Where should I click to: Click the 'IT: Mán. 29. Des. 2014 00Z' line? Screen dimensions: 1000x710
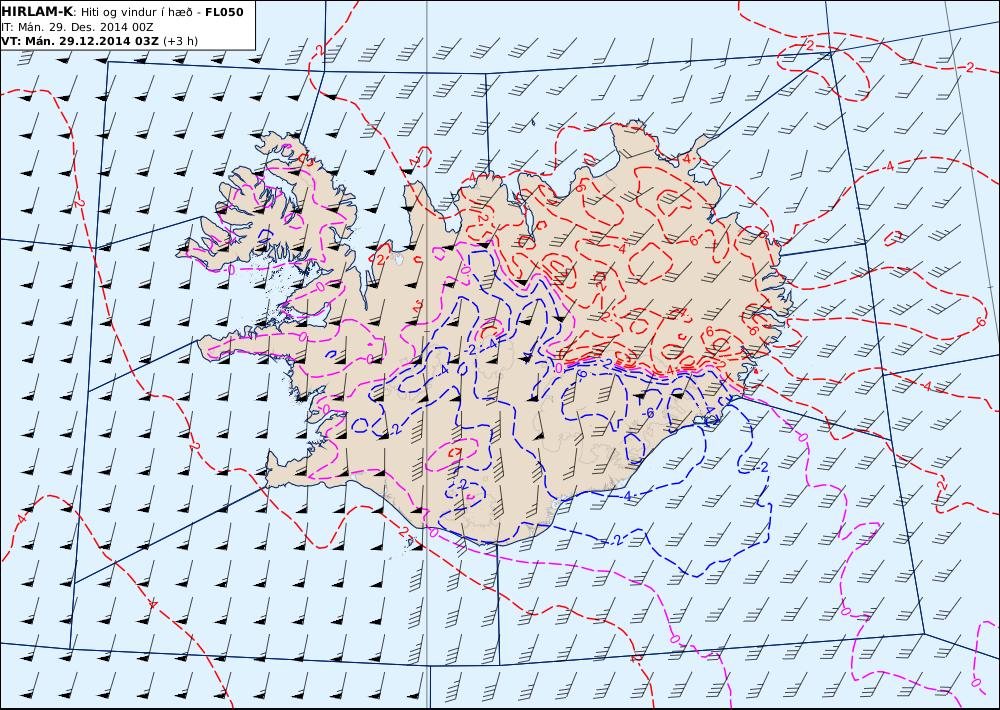point(77,27)
